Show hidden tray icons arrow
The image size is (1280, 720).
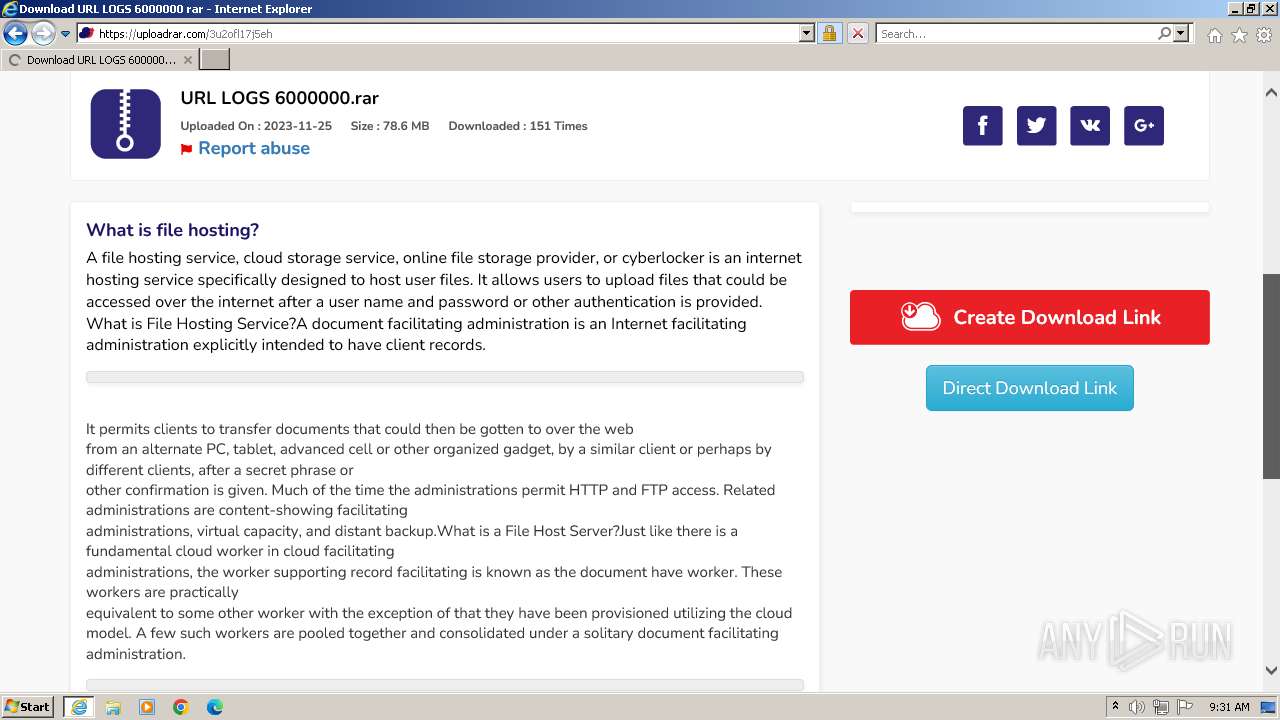point(1115,707)
